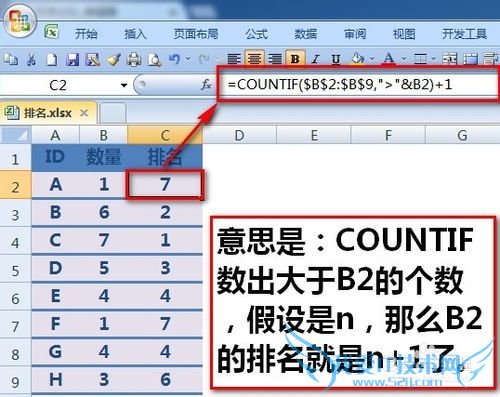Open the 审阅 ribbon tab

(x=355, y=34)
